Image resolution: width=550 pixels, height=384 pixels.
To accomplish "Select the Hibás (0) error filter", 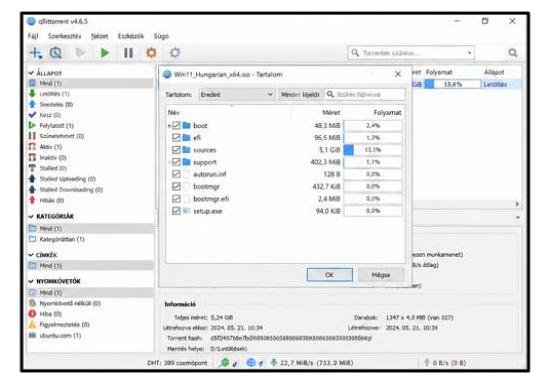I will pos(46,200).
